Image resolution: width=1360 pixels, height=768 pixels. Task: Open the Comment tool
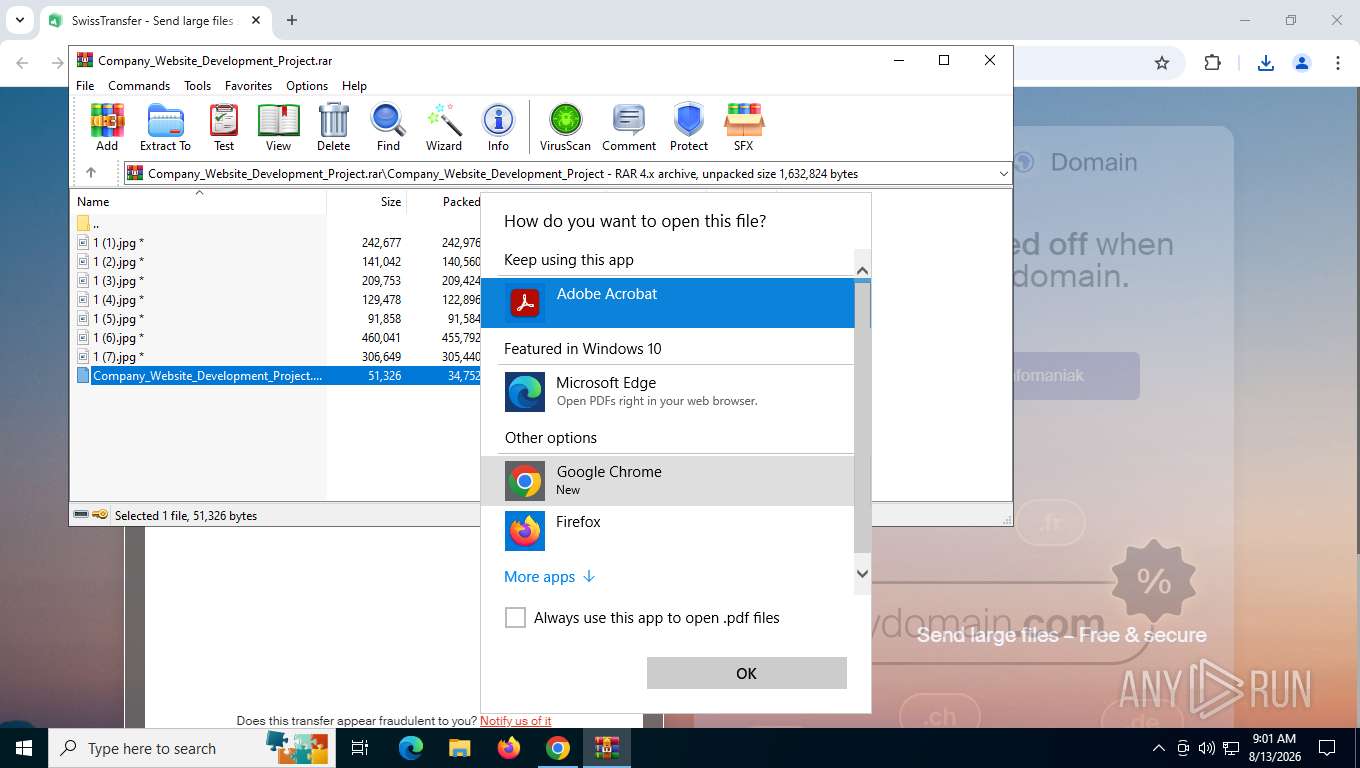click(629, 127)
